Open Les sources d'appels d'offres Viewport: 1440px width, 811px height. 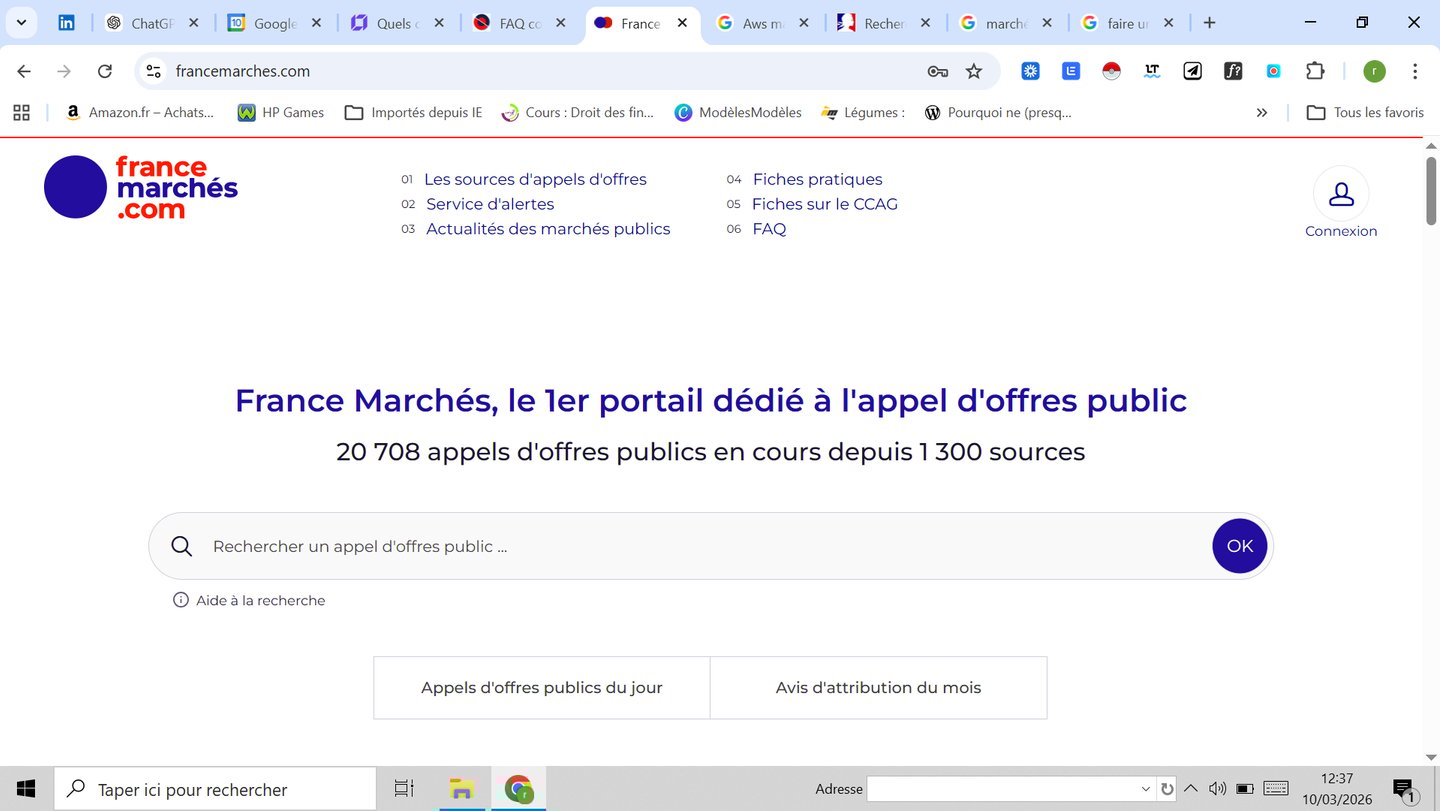(535, 179)
